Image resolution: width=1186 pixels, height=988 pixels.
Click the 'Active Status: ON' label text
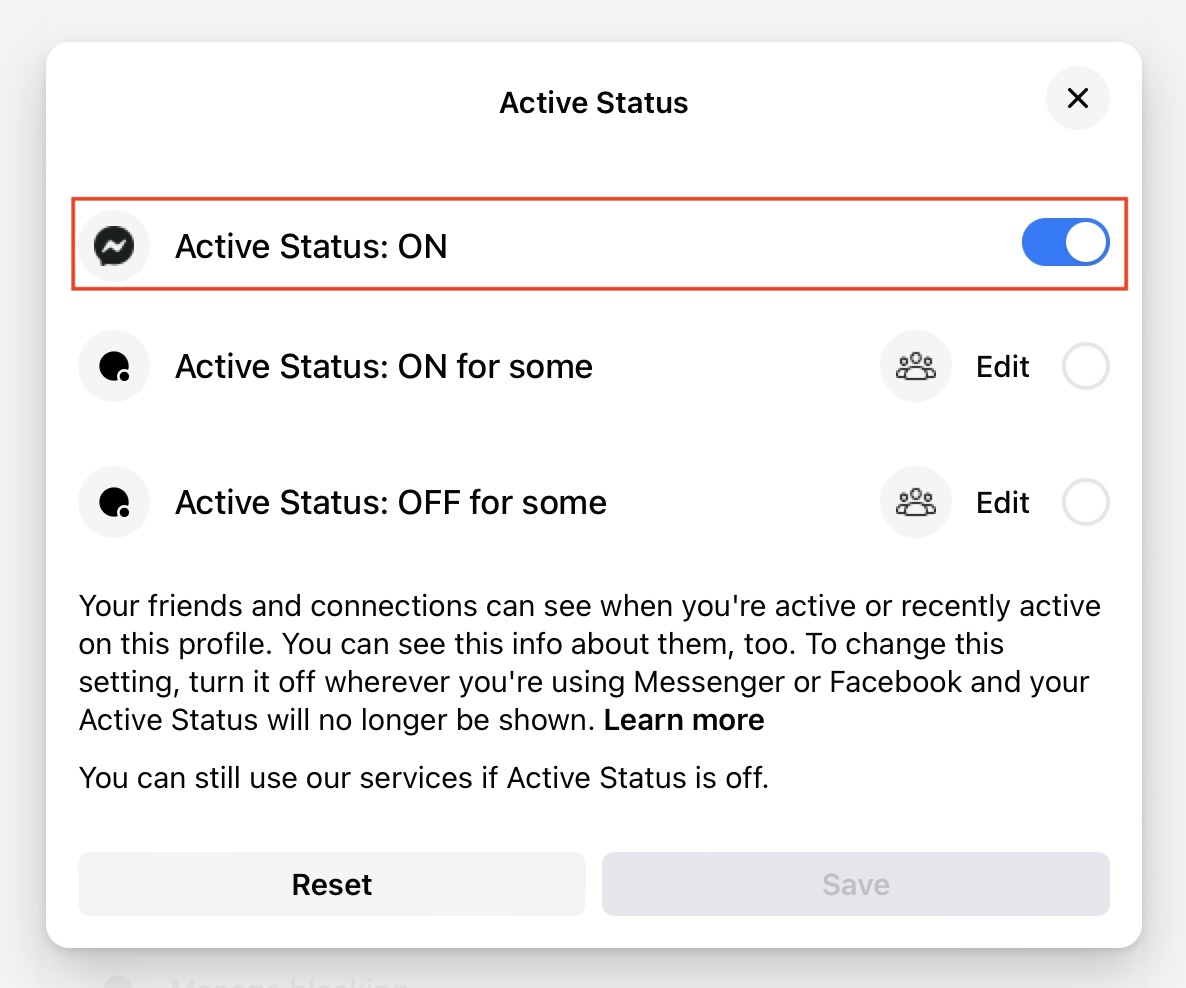311,246
